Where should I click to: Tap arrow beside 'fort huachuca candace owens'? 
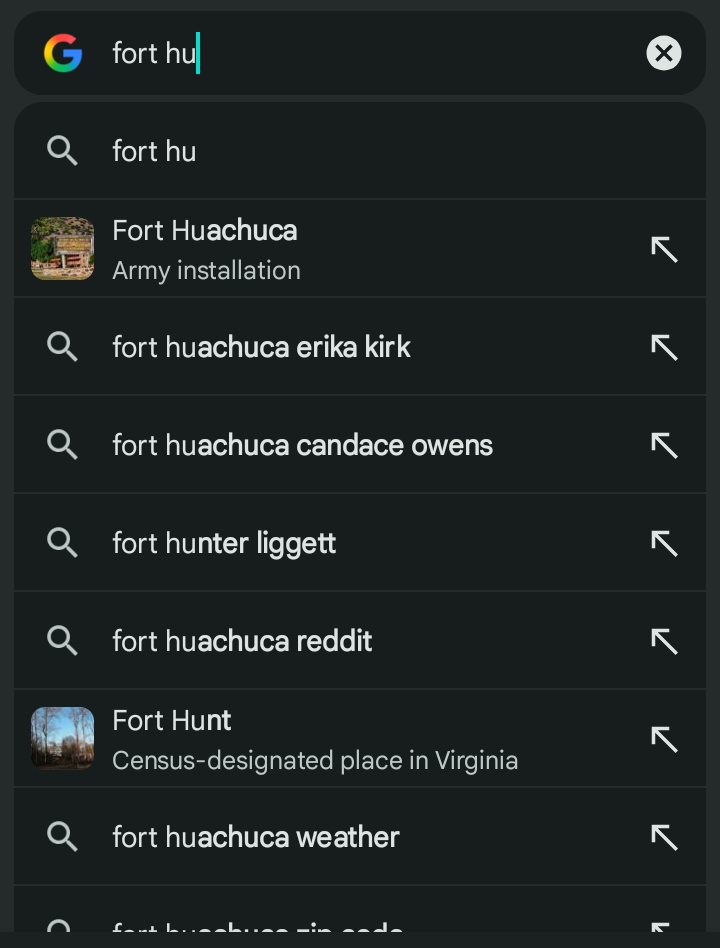664,445
